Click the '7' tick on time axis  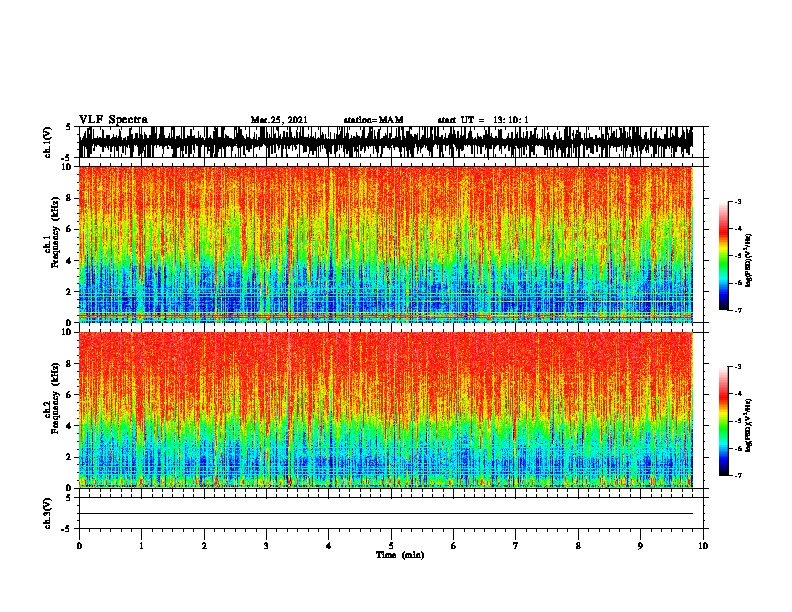516,546
